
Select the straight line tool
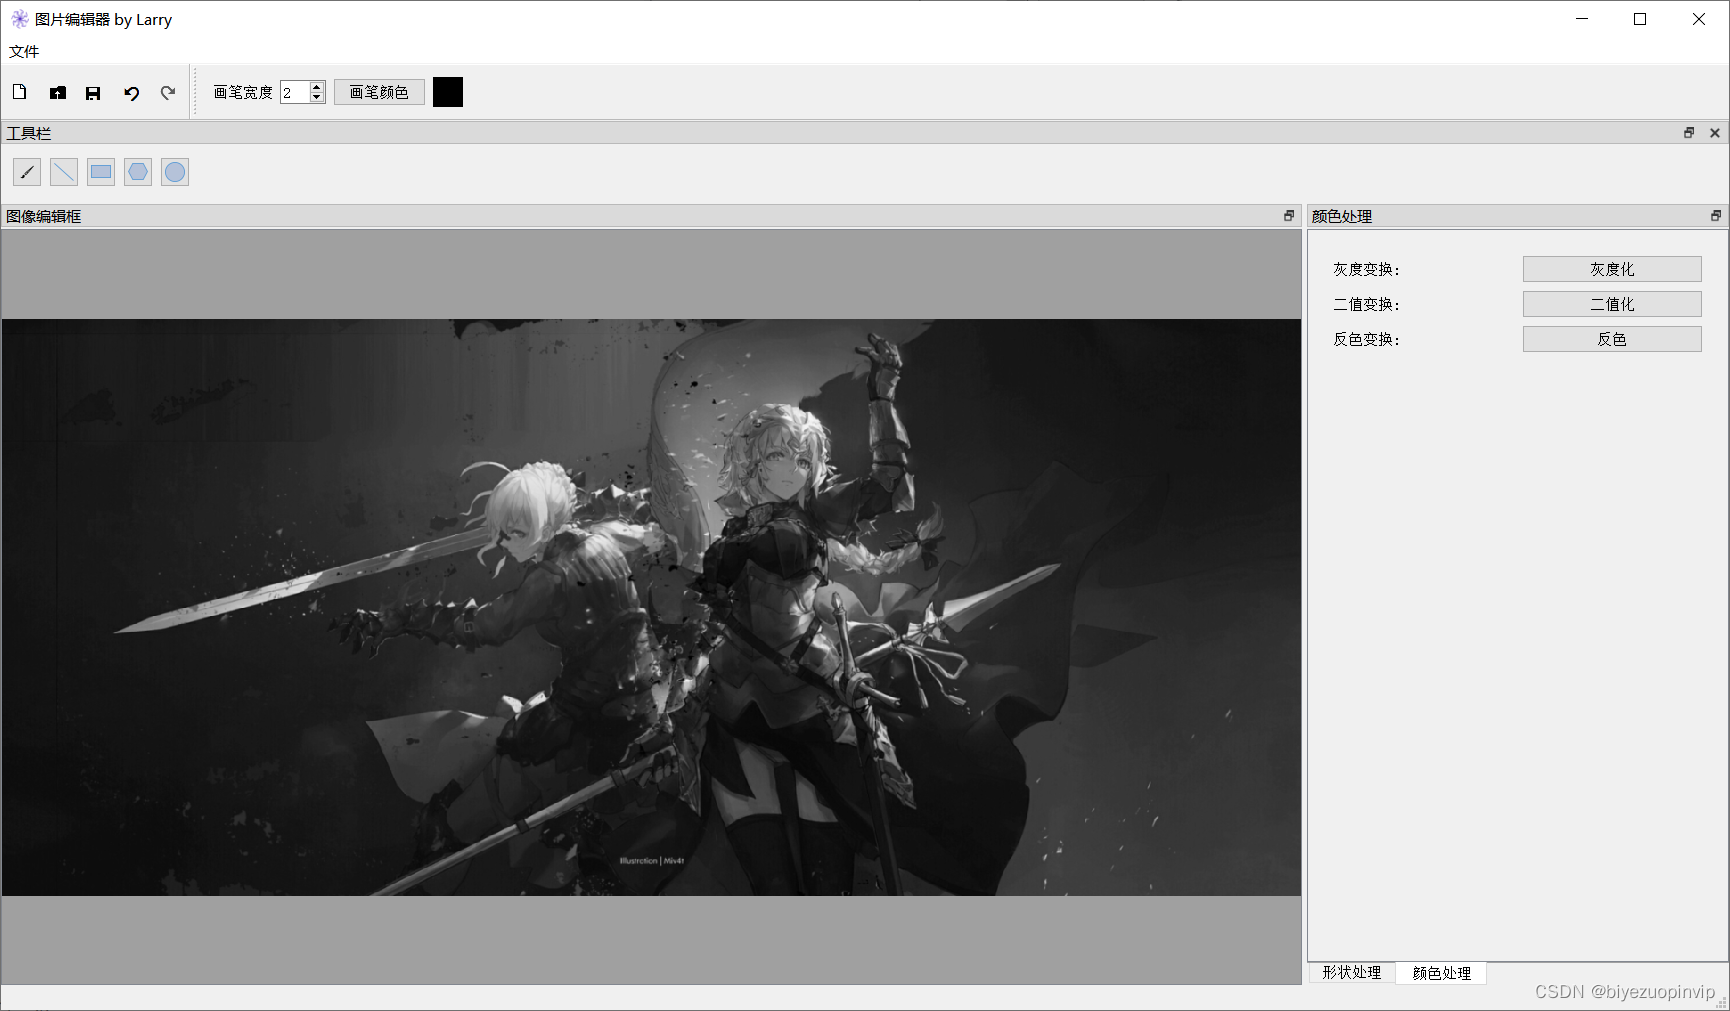pyautogui.click(x=64, y=172)
